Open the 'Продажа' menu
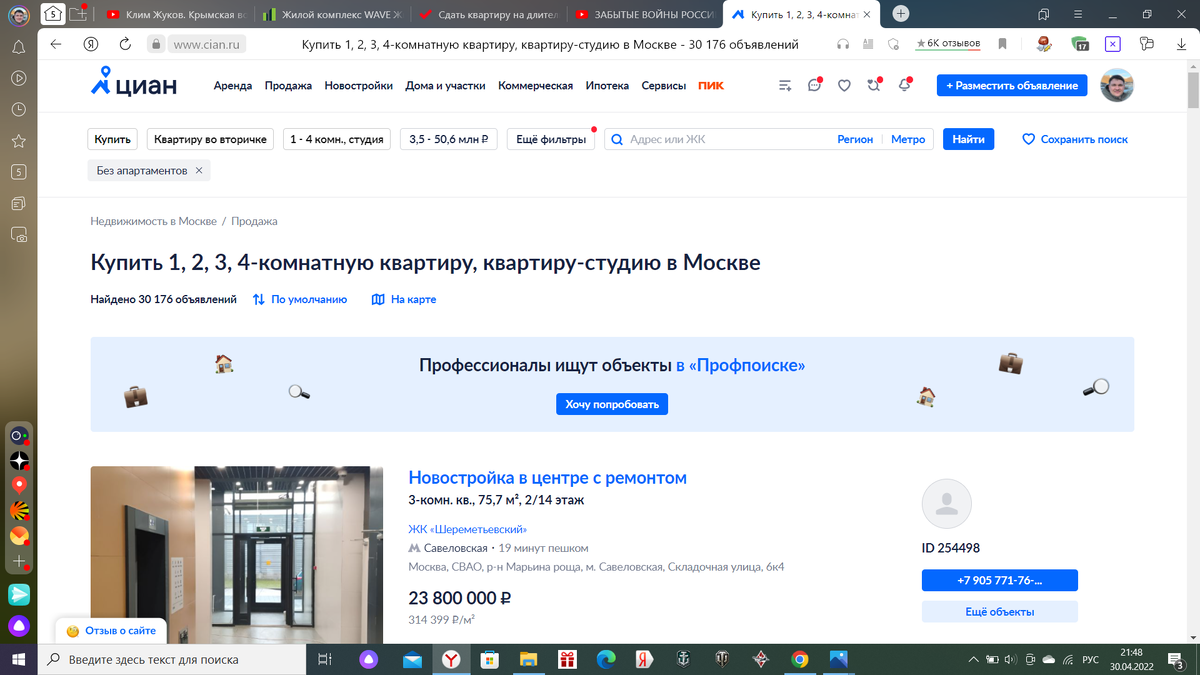Viewport: 1200px width, 675px height. pyautogui.click(x=288, y=86)
